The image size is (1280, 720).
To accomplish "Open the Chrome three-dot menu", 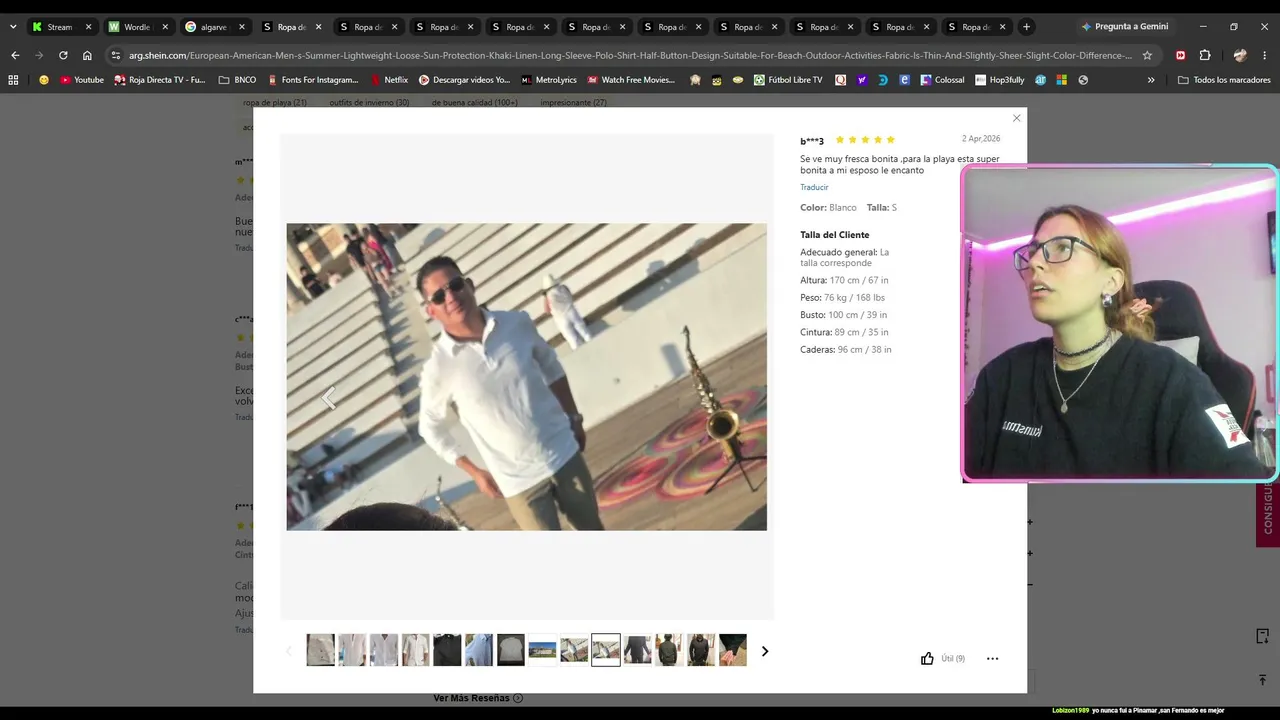I will (x=1265, y=55).
